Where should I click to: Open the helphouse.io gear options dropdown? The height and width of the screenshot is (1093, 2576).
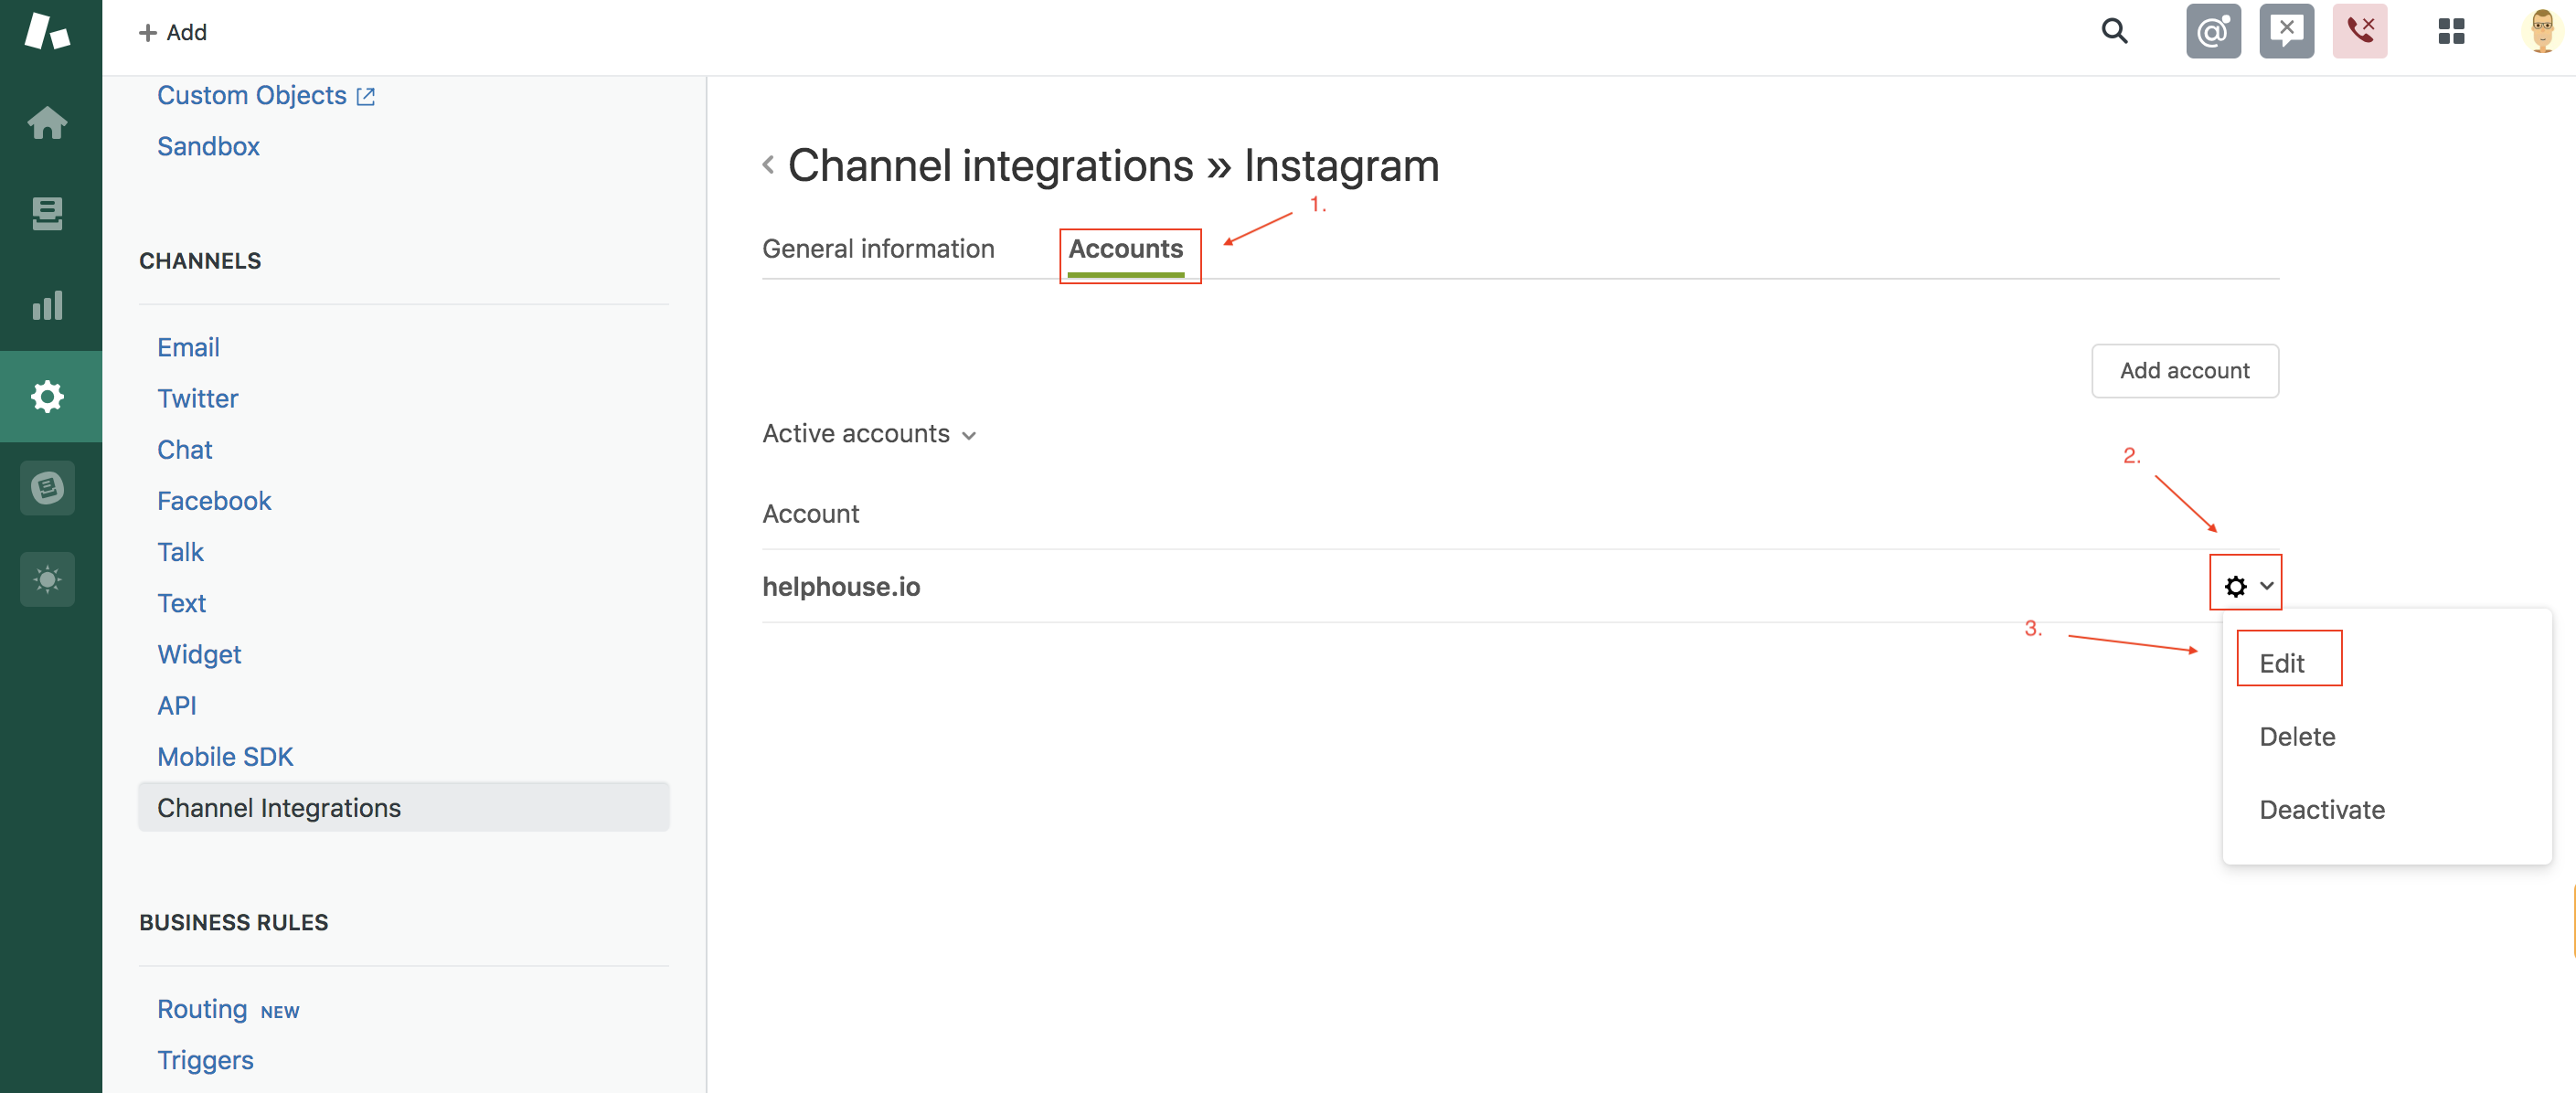[x=2246, y=586]
